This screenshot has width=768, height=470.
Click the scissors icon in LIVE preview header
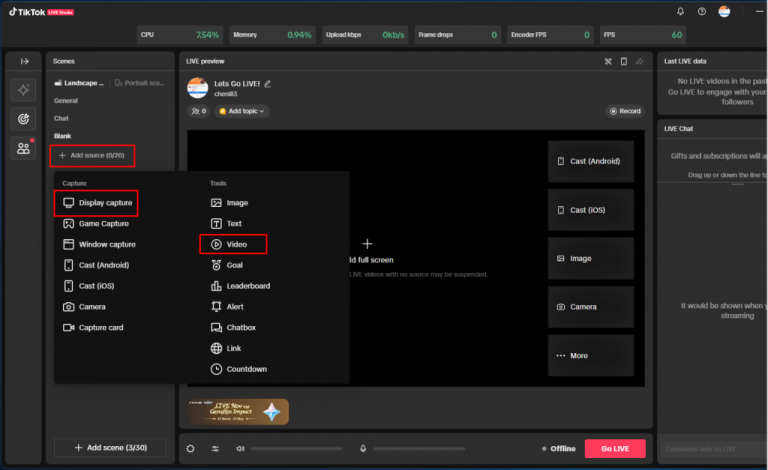[608, 61]
